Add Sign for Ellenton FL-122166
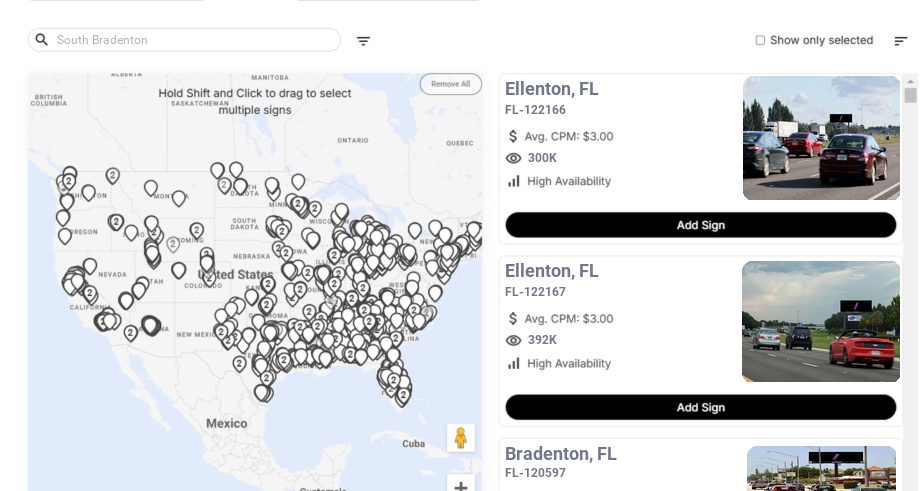 coord(700,225)
